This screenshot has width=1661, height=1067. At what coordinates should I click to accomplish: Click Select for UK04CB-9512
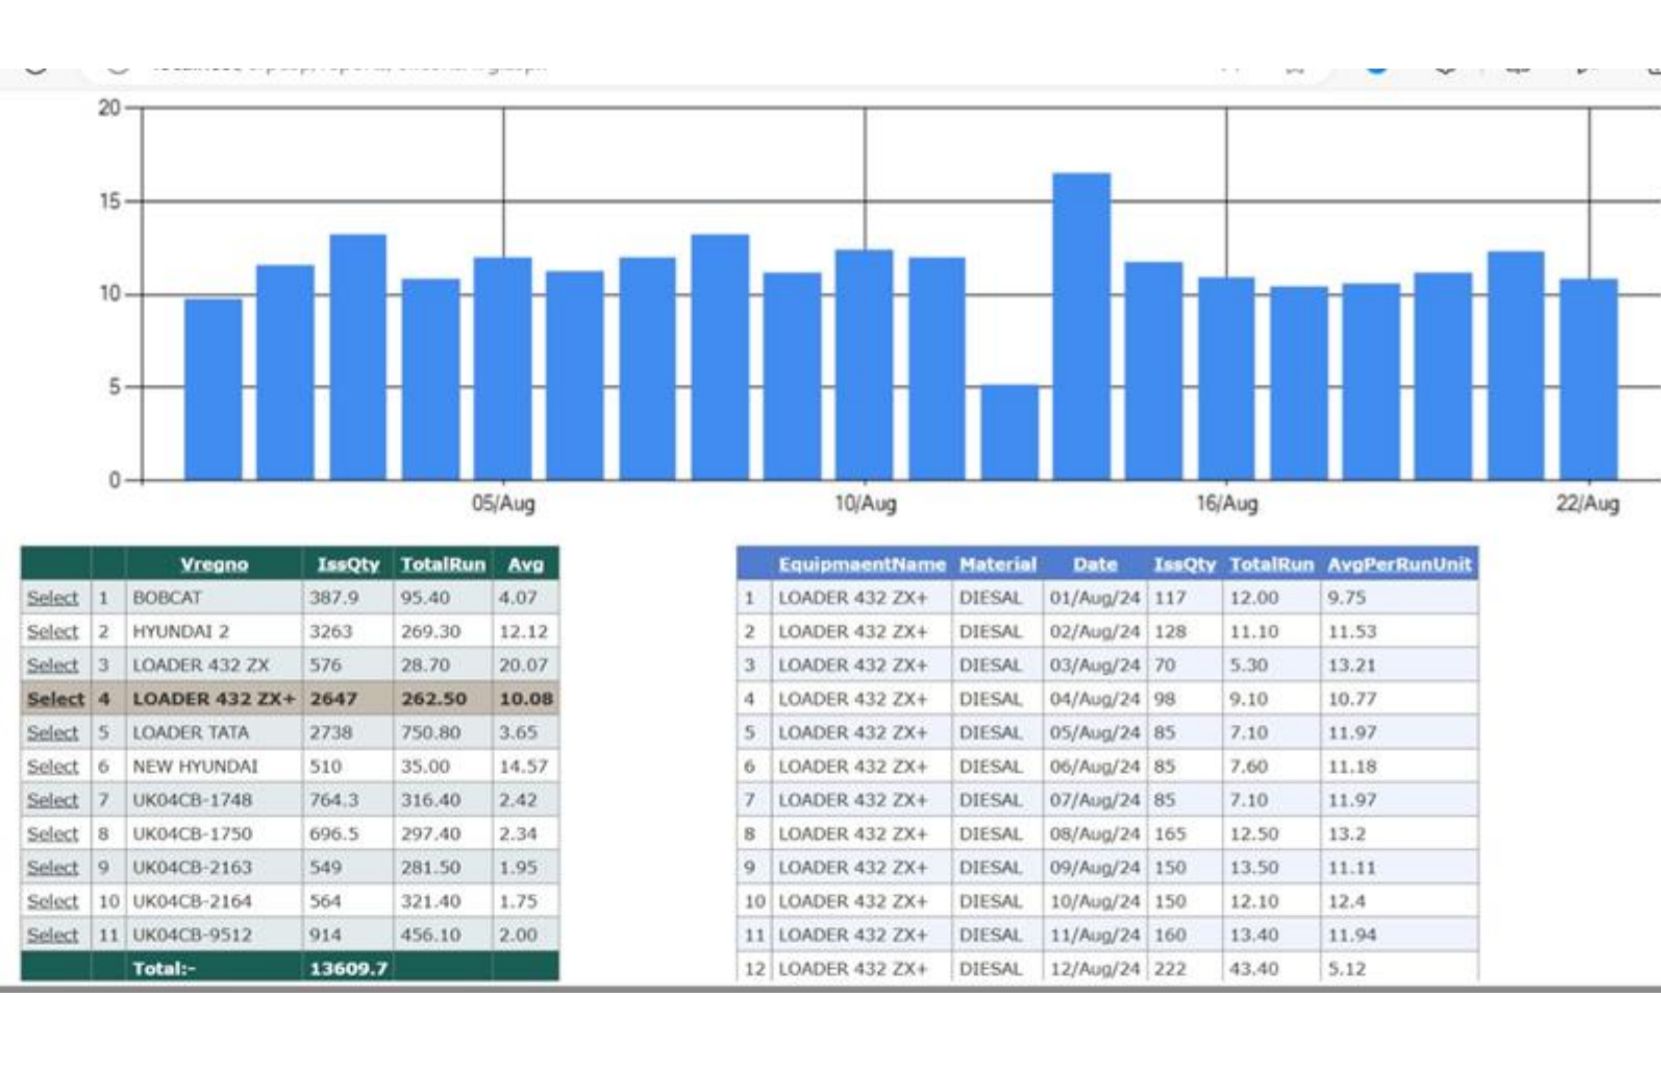pyautogui.click(x=54, y=934)
